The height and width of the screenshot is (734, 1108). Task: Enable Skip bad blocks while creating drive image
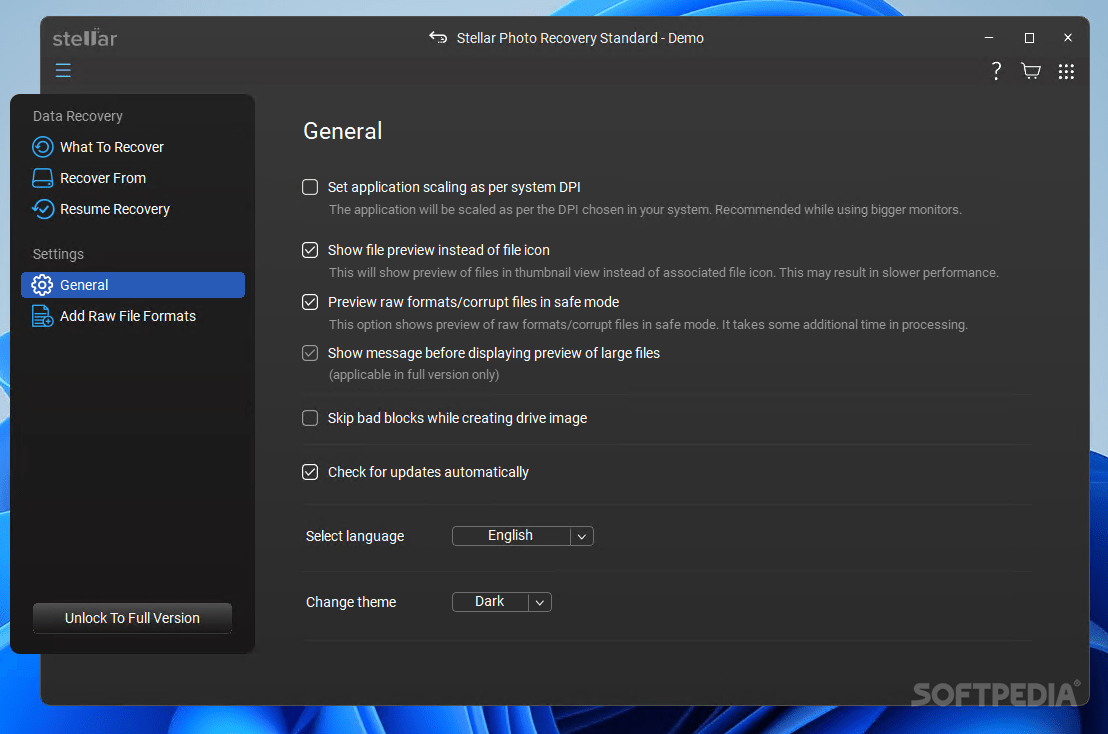(310, 418)
